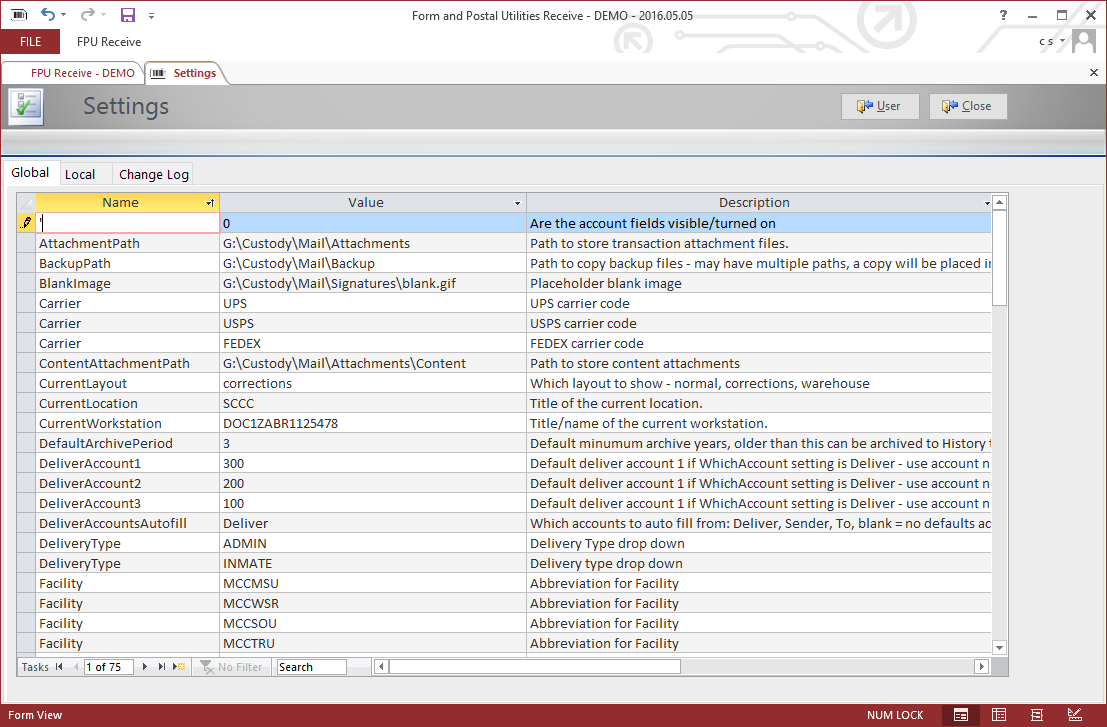Open the Description column filter dropdown
The width and height of the screenshot is (1107, 727).
[x=986, y=203]
